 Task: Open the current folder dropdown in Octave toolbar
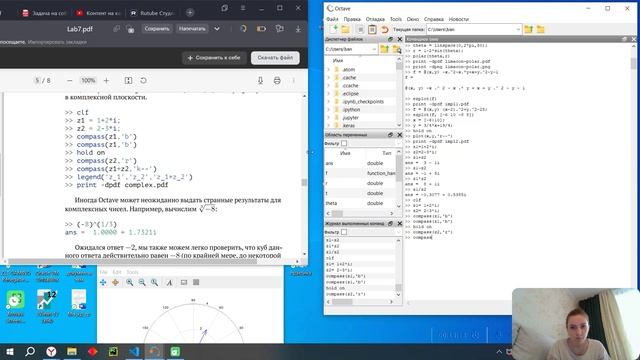click(518, 29)
